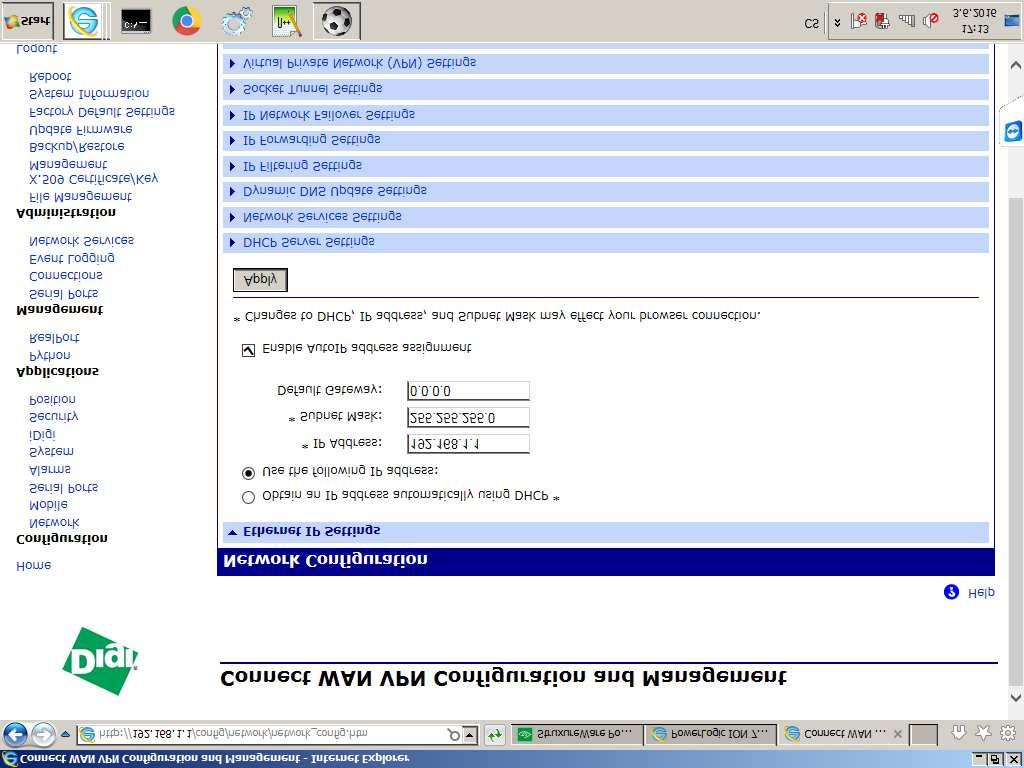Open the IE Tools gear icon
Viewport: 1024px width, 768px height.
tap(1008, 733)
